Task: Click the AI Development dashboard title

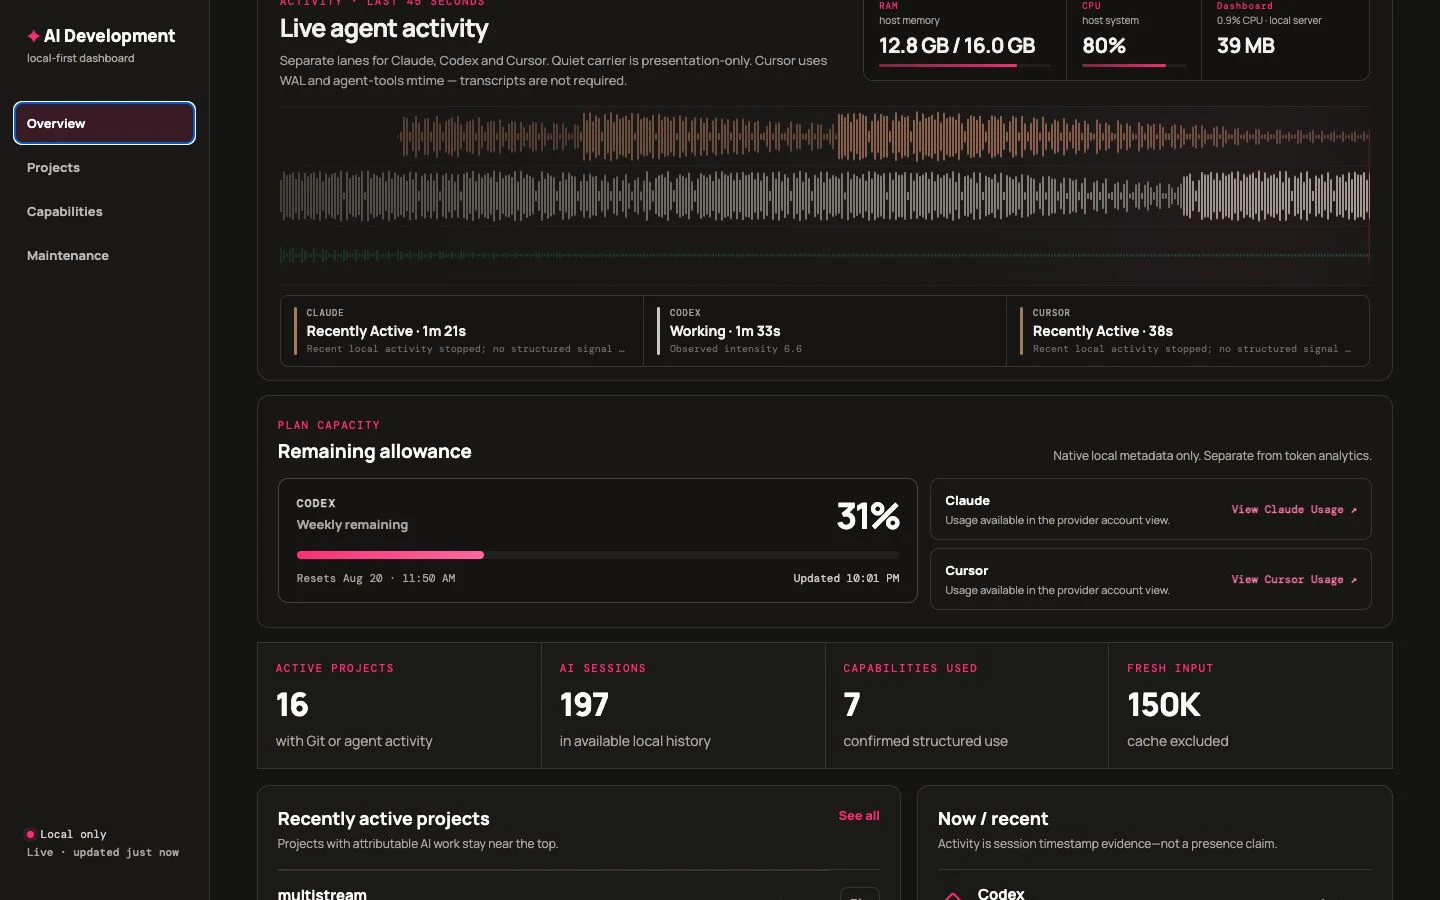Action: click(x=109, y=36)
